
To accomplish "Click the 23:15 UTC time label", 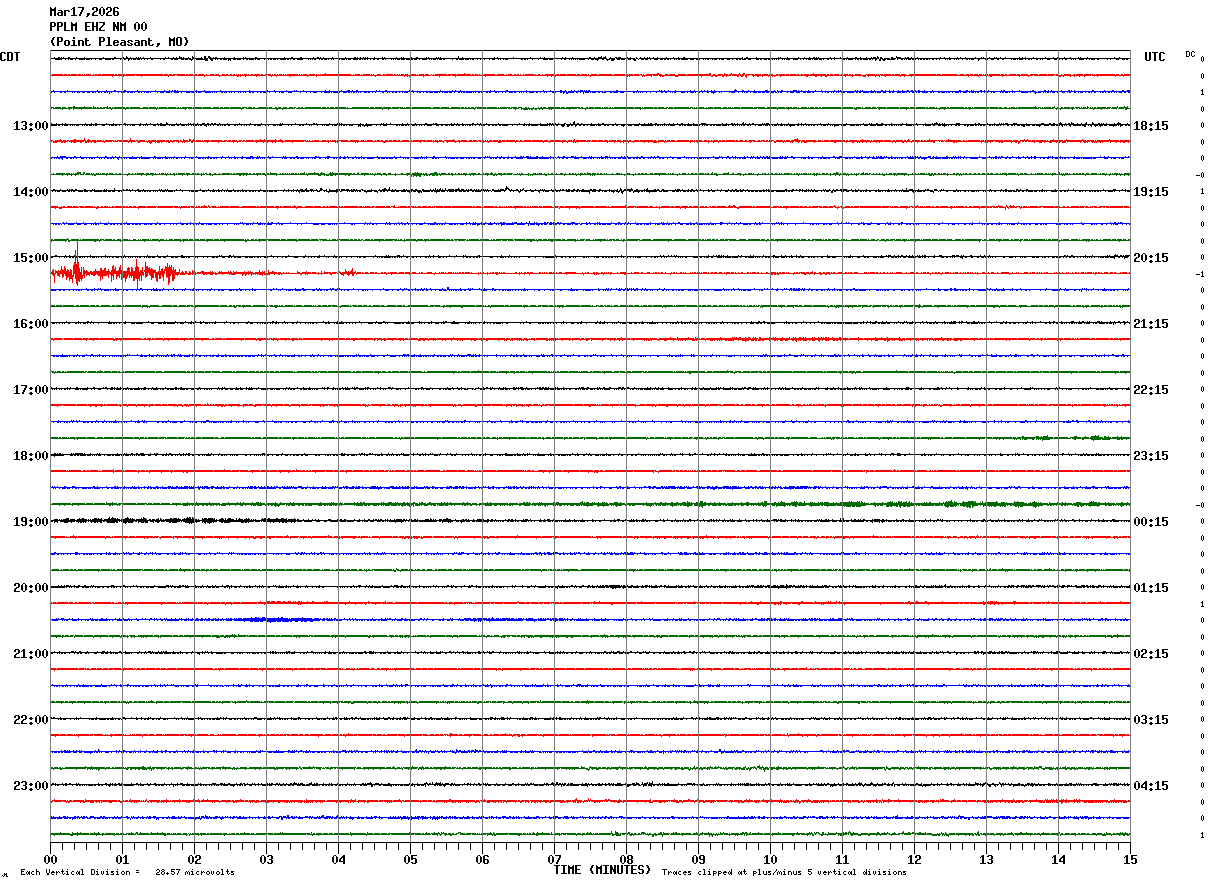I will point(1151,456).
